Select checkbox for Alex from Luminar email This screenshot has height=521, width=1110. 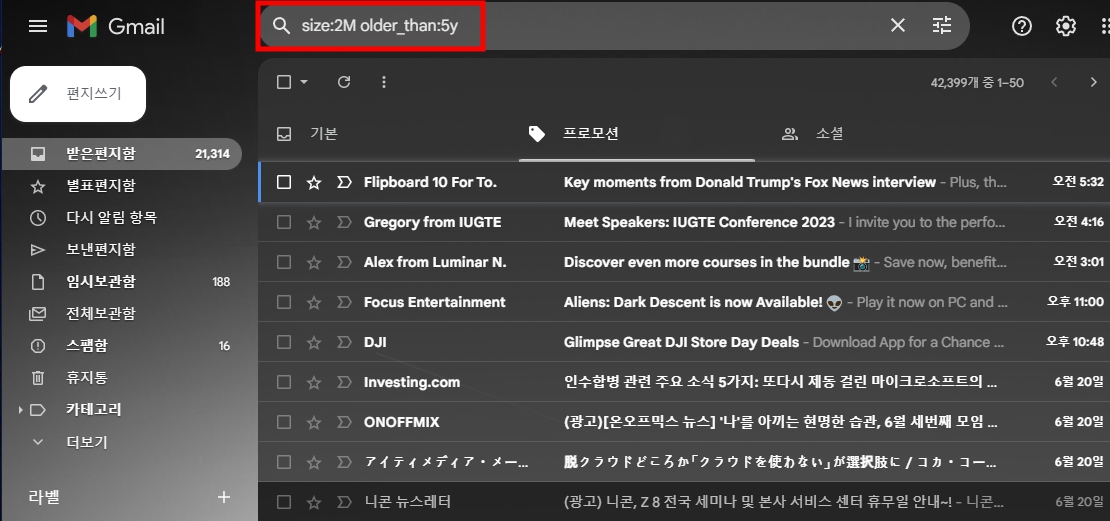284,263
